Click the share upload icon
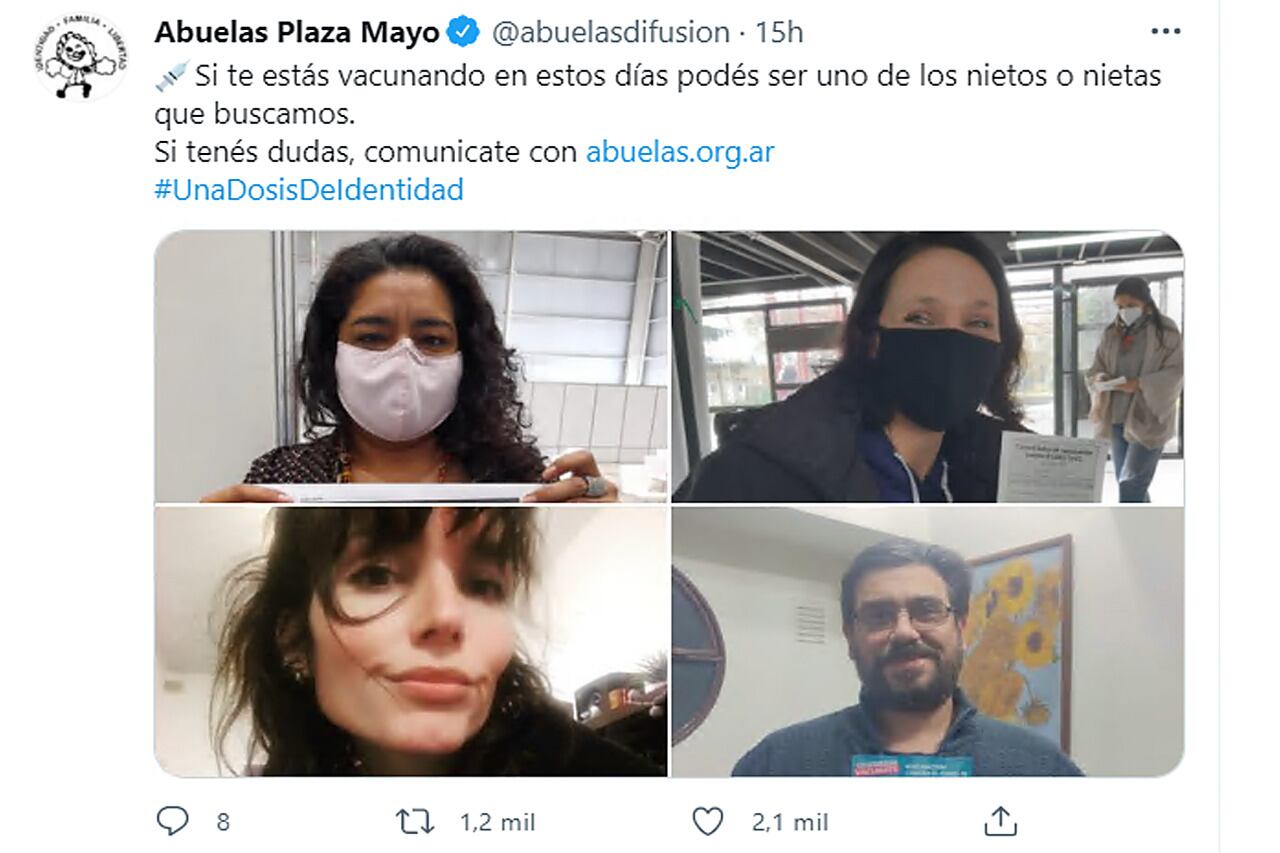Image resolution: width=1280 pixels, height=853 pixels. (x=1002, y=821)
